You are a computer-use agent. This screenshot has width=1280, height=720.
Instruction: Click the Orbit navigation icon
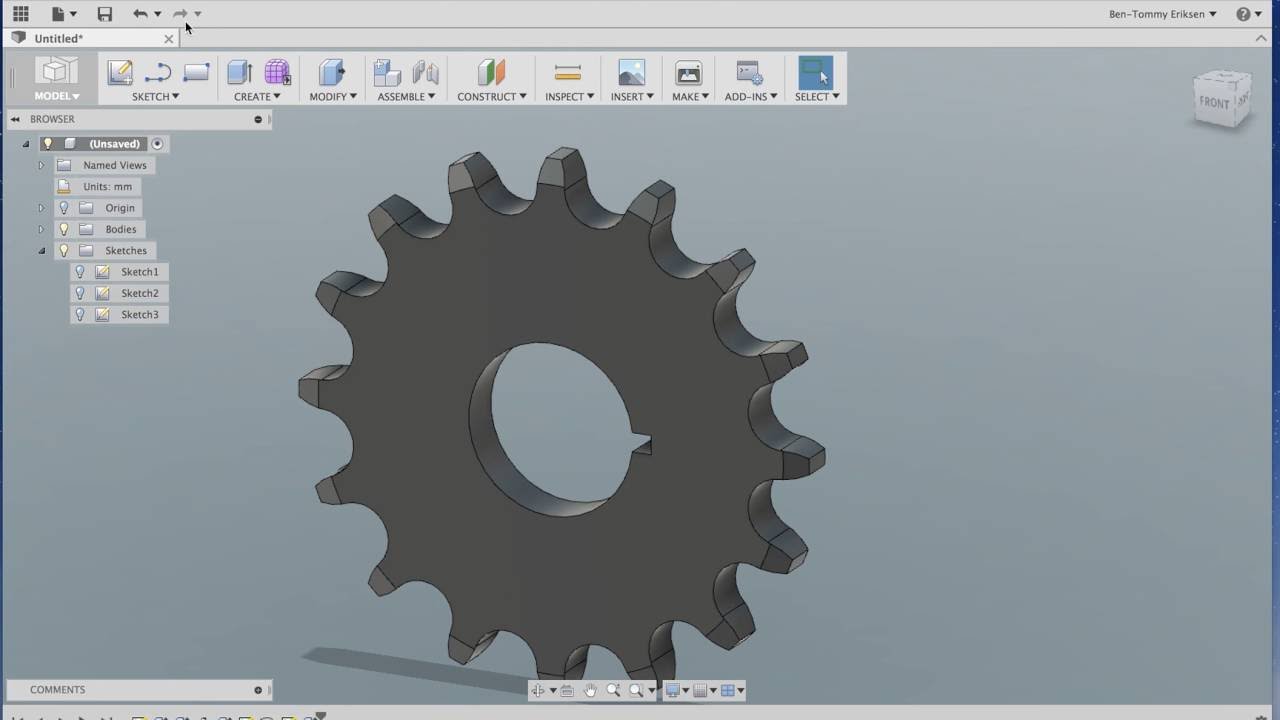pos(538,690)
